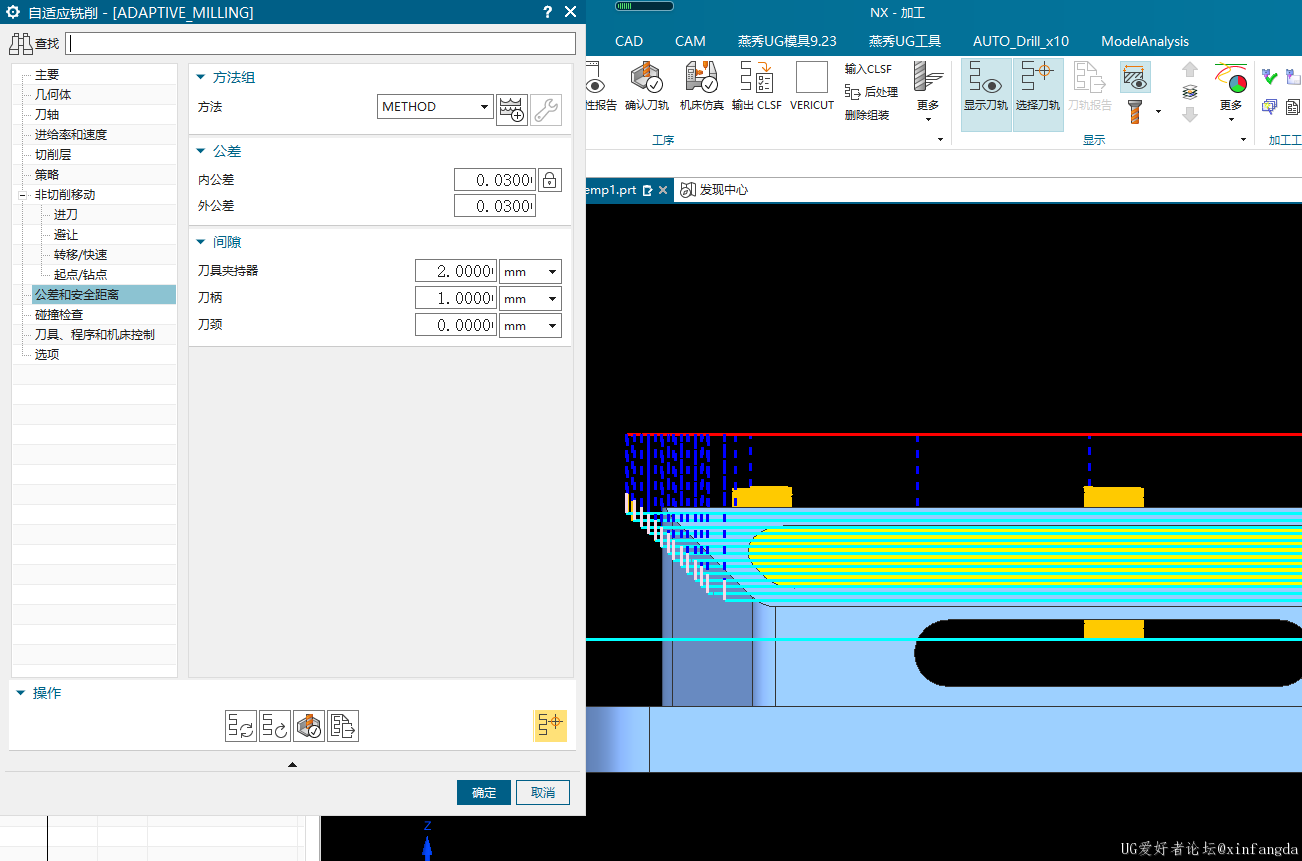Click the down arrow layer icon in 显示

[x=1189, y=114]
